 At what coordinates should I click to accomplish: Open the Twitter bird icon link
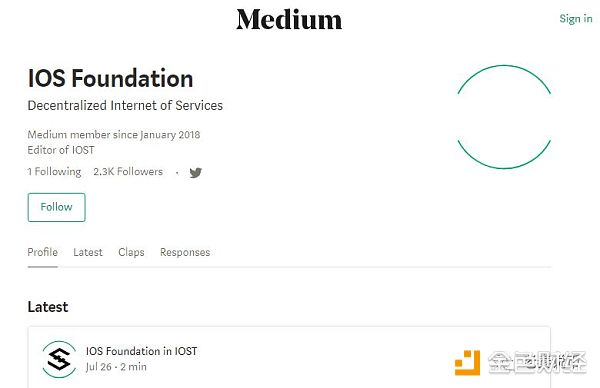(x=196, y=173)
